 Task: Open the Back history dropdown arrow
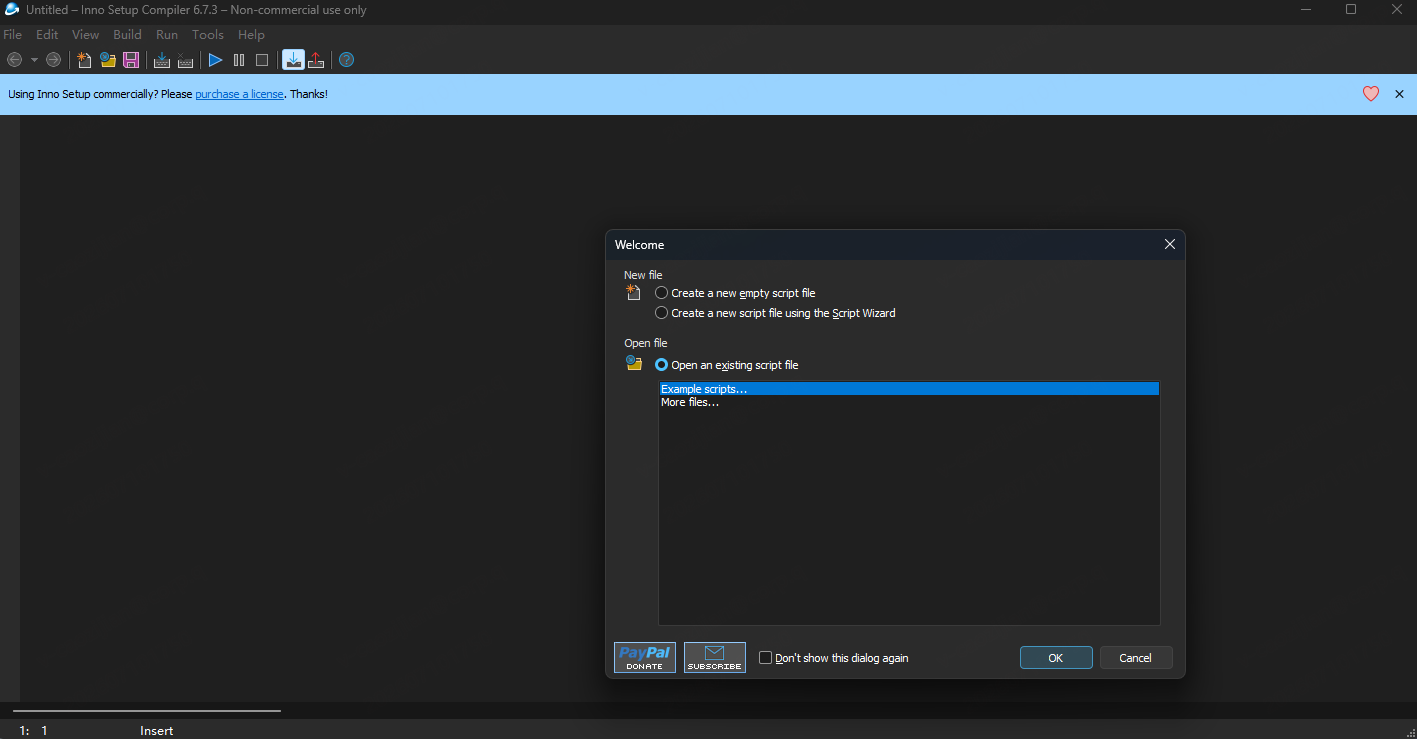coord(34,60)
